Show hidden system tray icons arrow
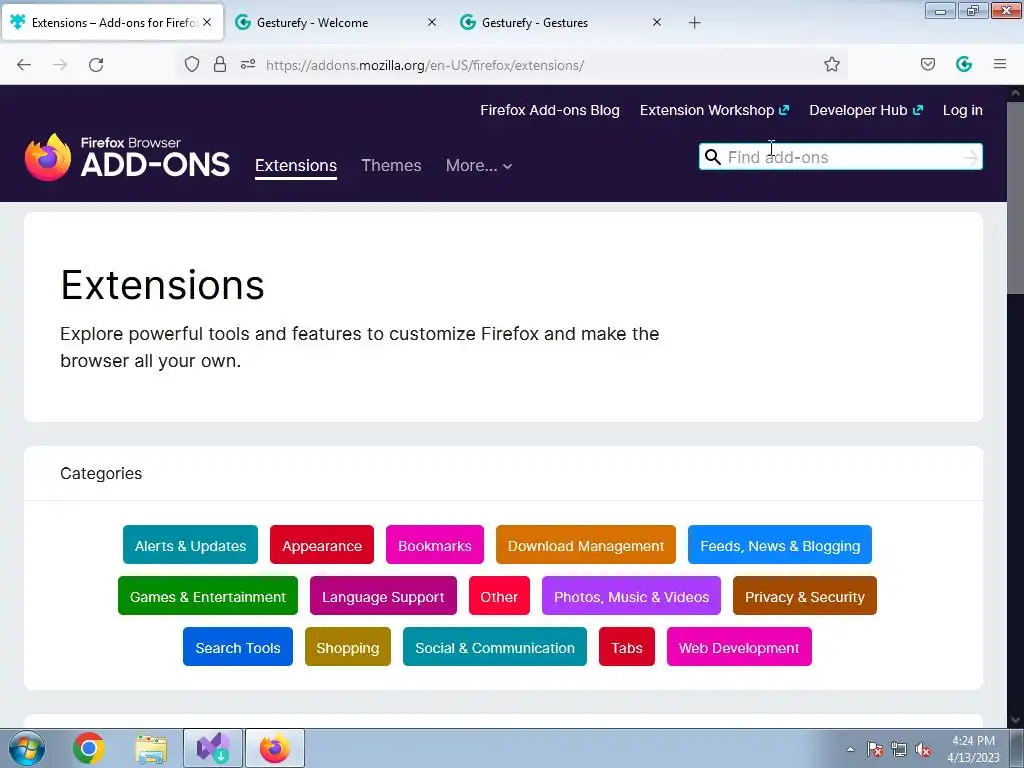The height and width of the screenshot is (768, 1024). point(850,750)
